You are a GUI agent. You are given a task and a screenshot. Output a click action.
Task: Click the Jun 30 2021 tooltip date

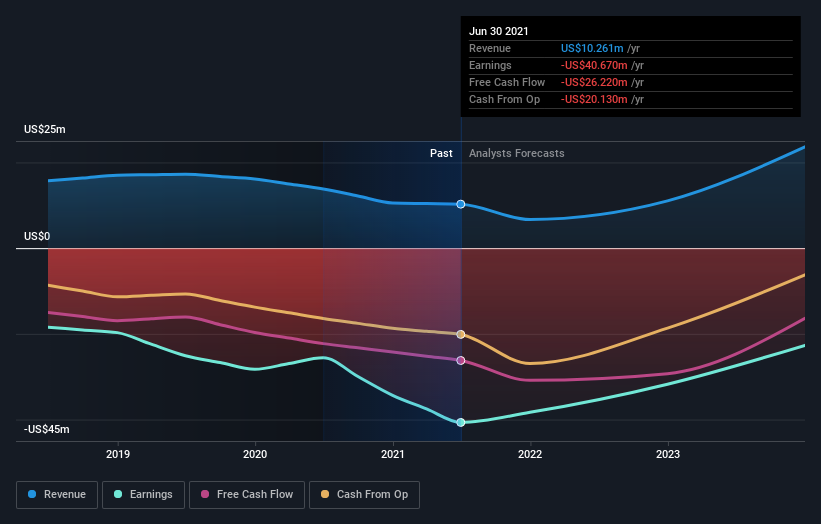click(498, 31)
